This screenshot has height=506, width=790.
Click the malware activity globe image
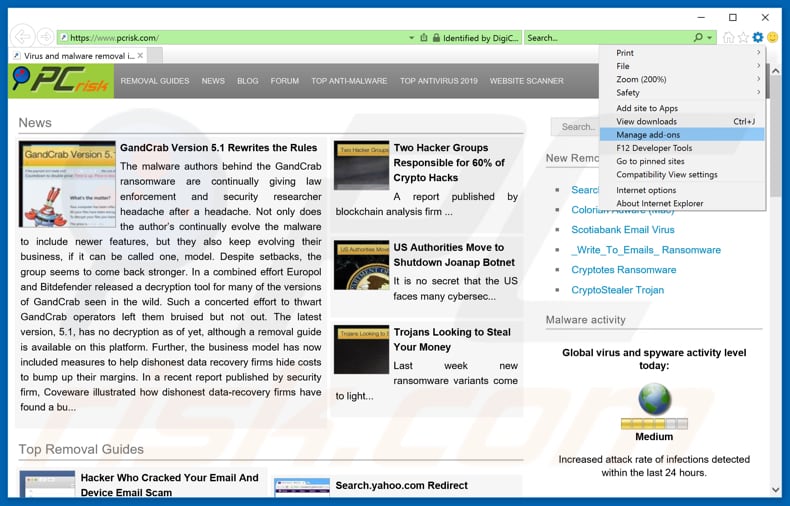[x=654, y=399]
